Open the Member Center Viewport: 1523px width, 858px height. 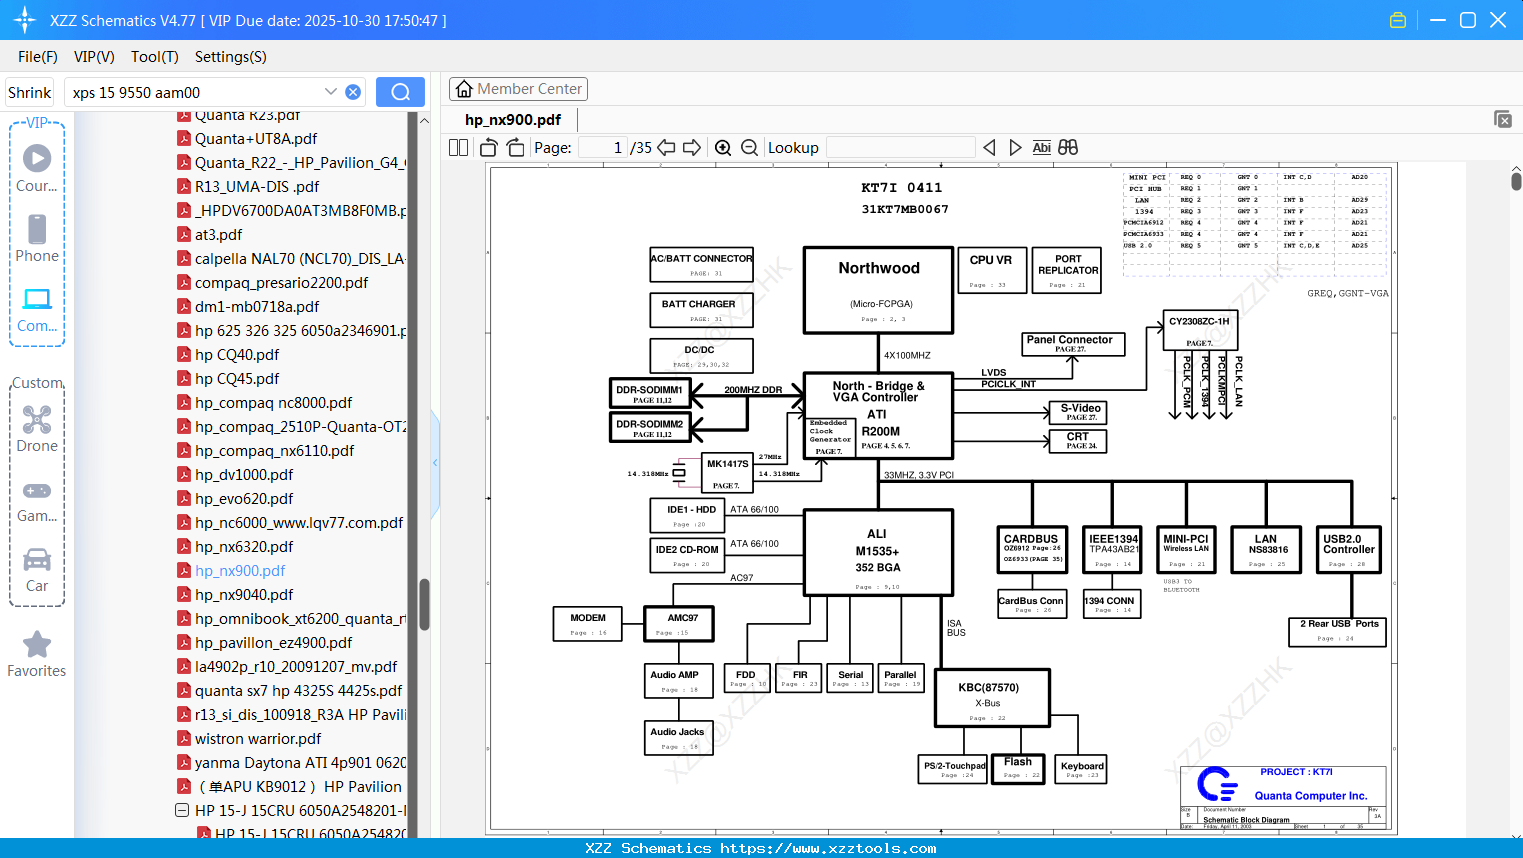tap(518, 89)
